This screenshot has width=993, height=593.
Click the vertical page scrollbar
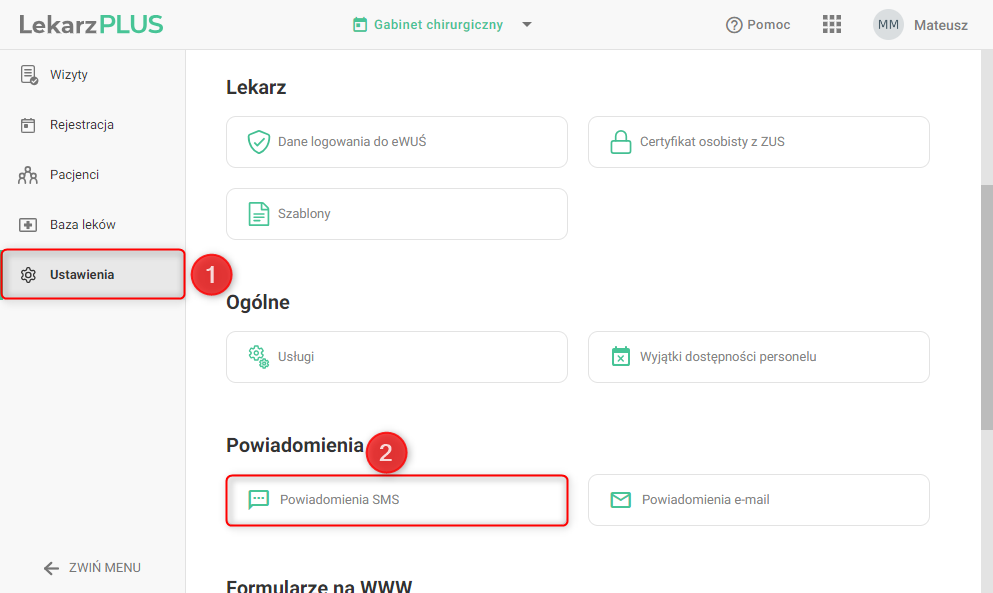pos(987,307)
